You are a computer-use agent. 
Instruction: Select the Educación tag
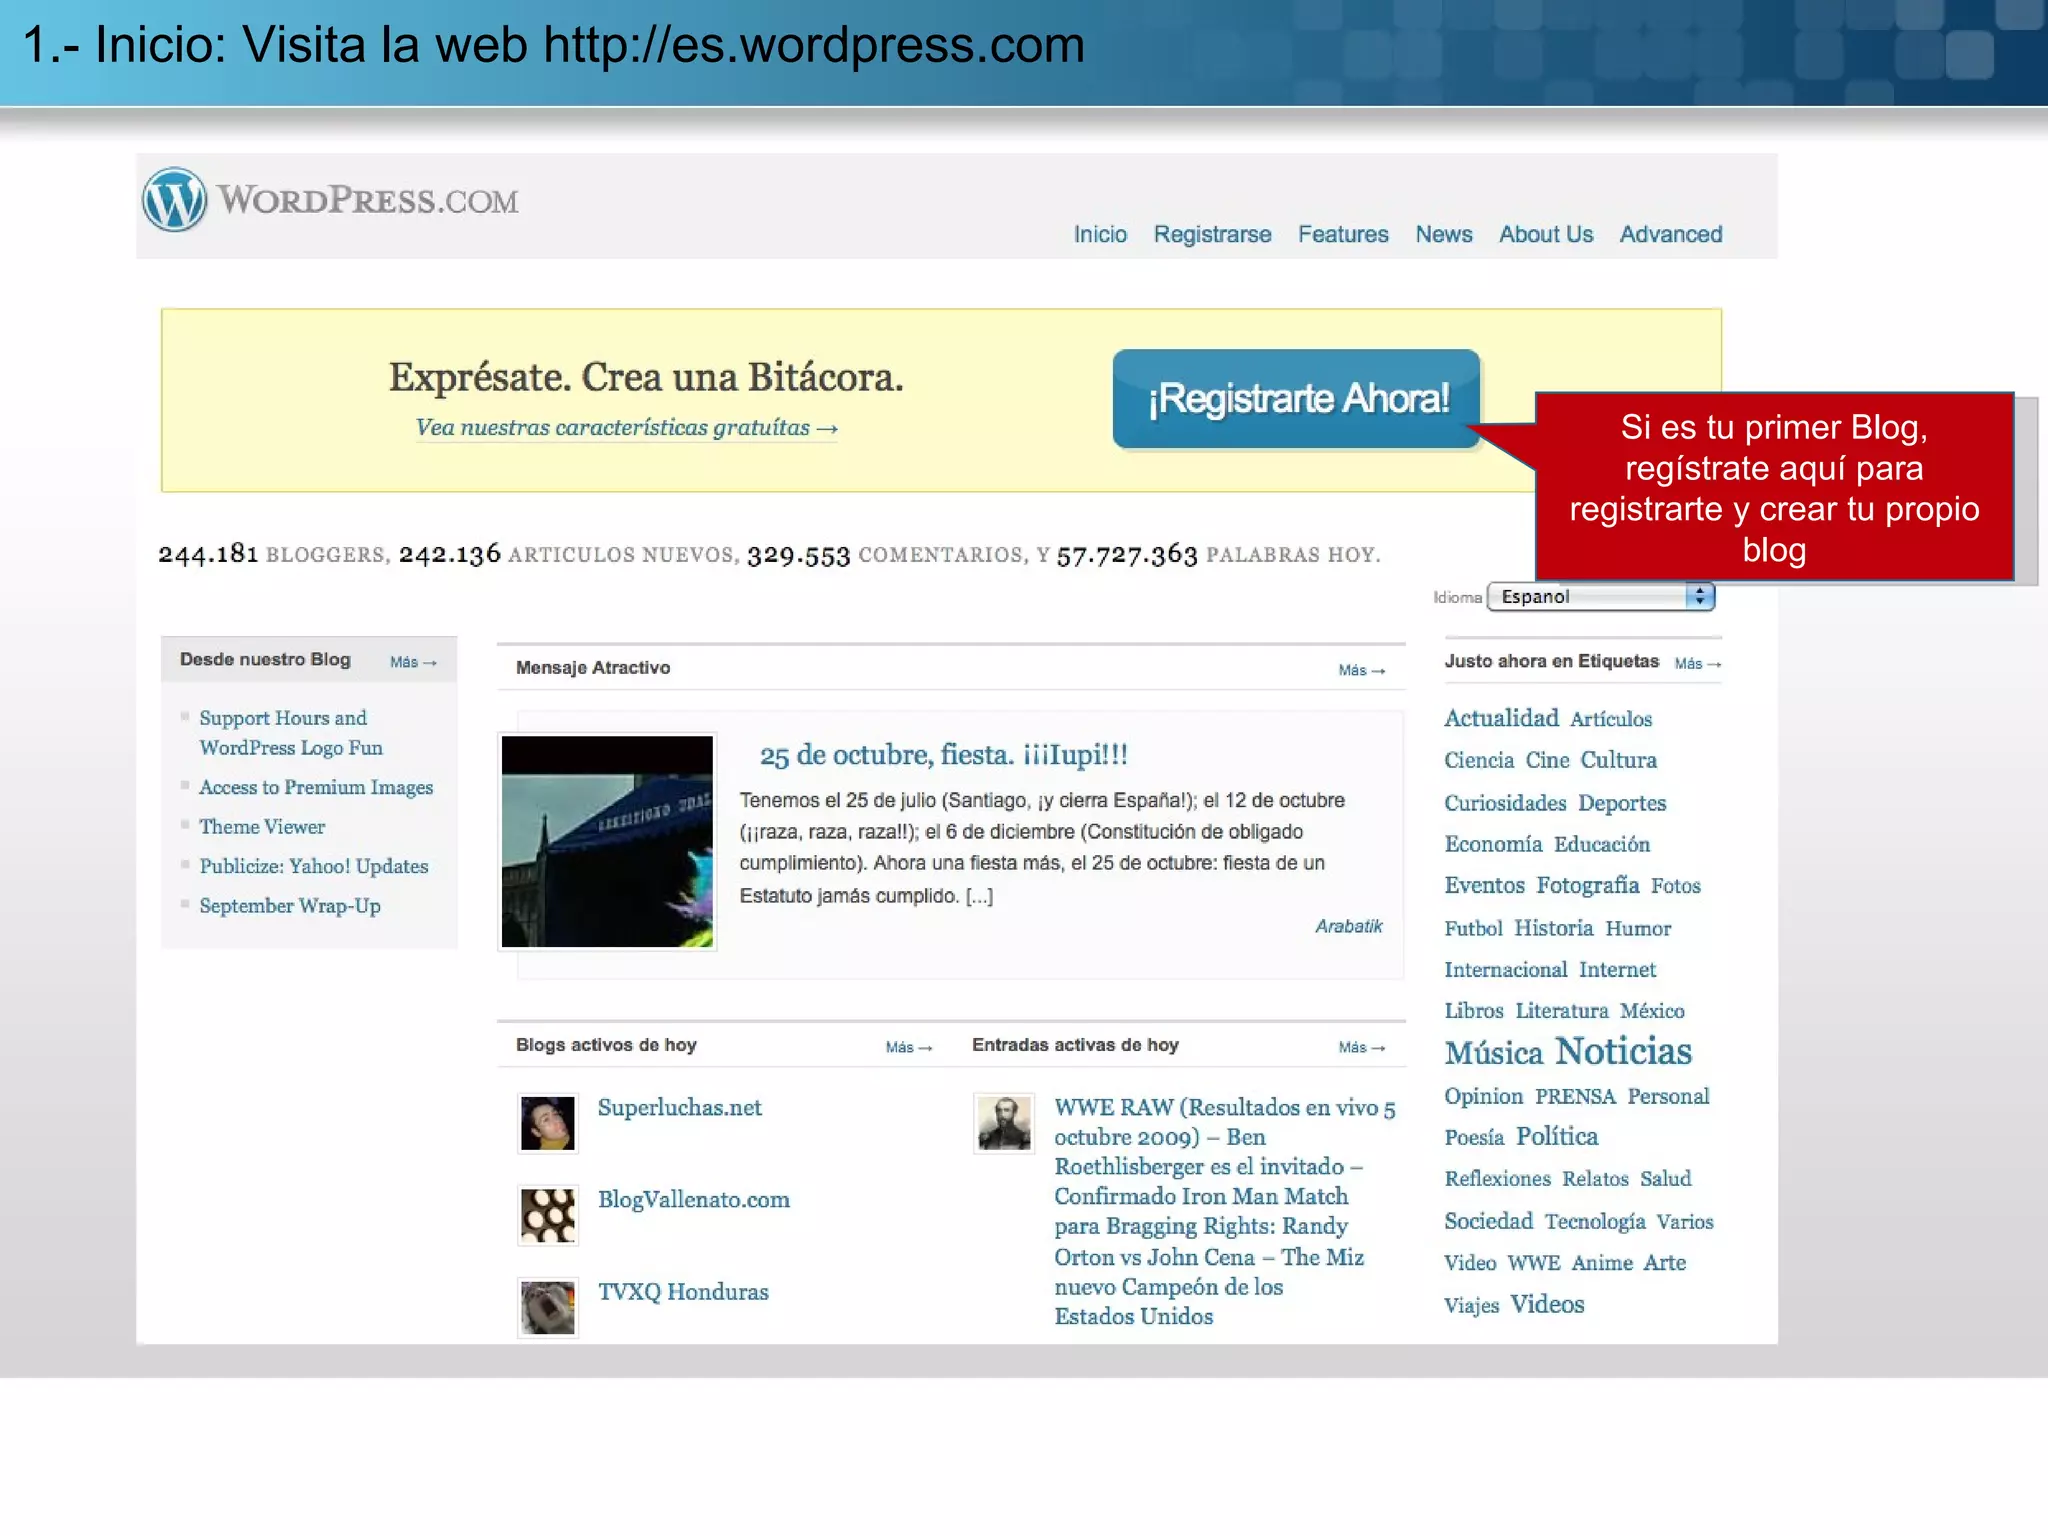[x=1601, y=844]
